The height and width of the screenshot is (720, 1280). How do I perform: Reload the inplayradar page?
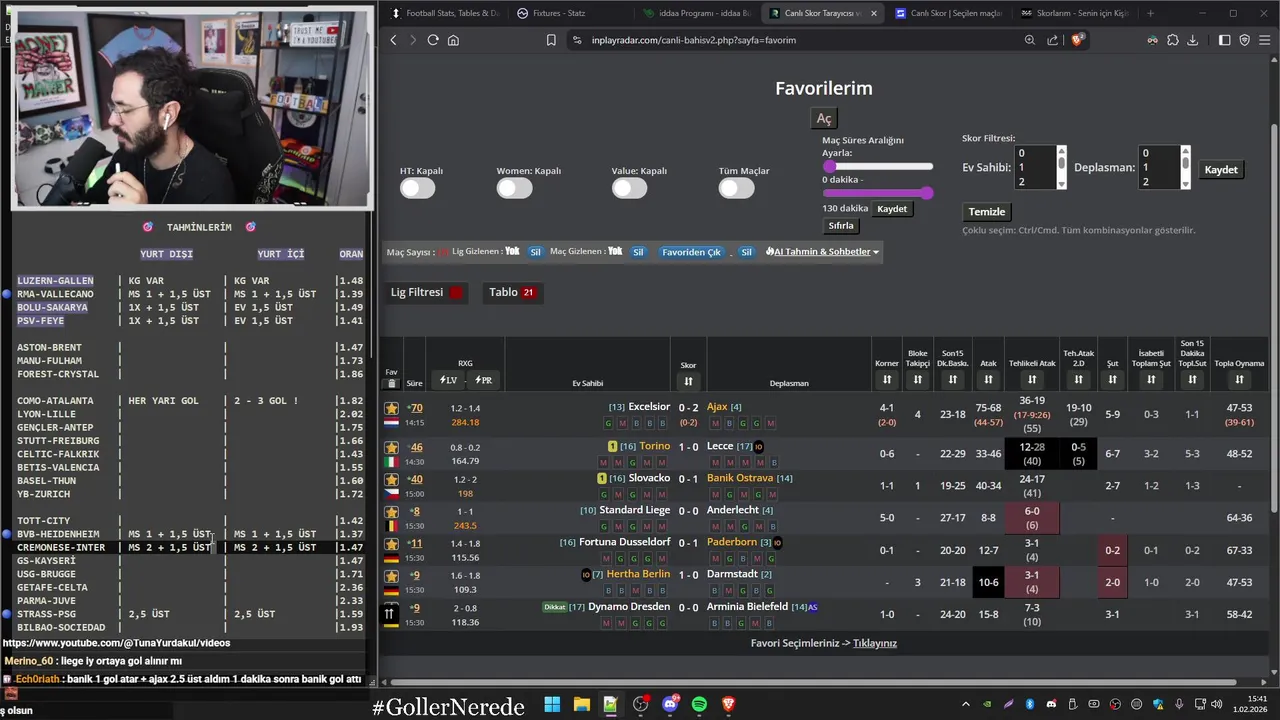click(x=433, y=40)
